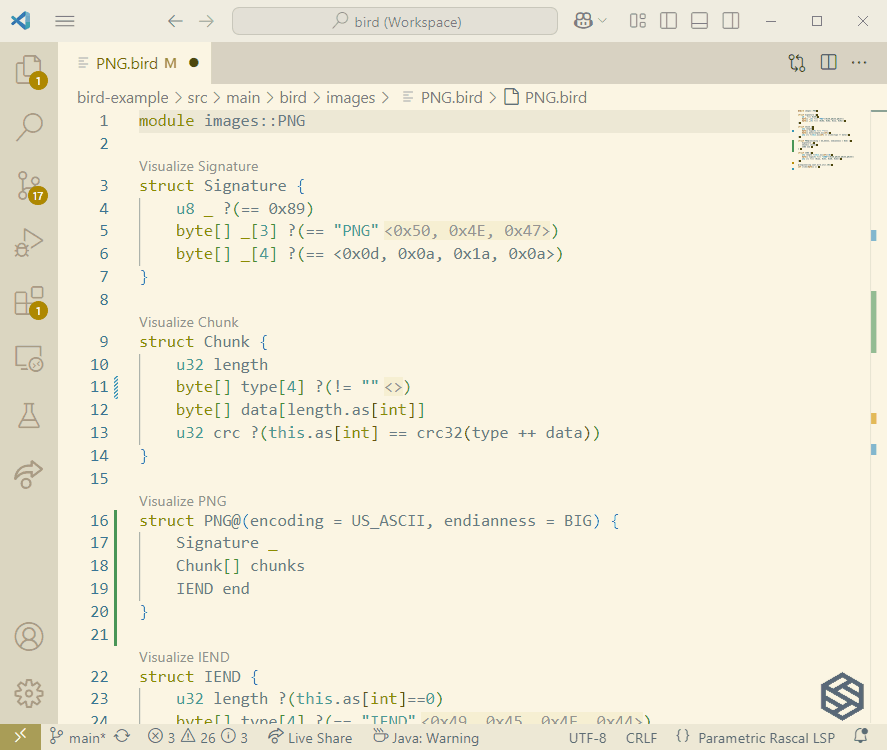Split the editor using the split icon

[828, 62]
